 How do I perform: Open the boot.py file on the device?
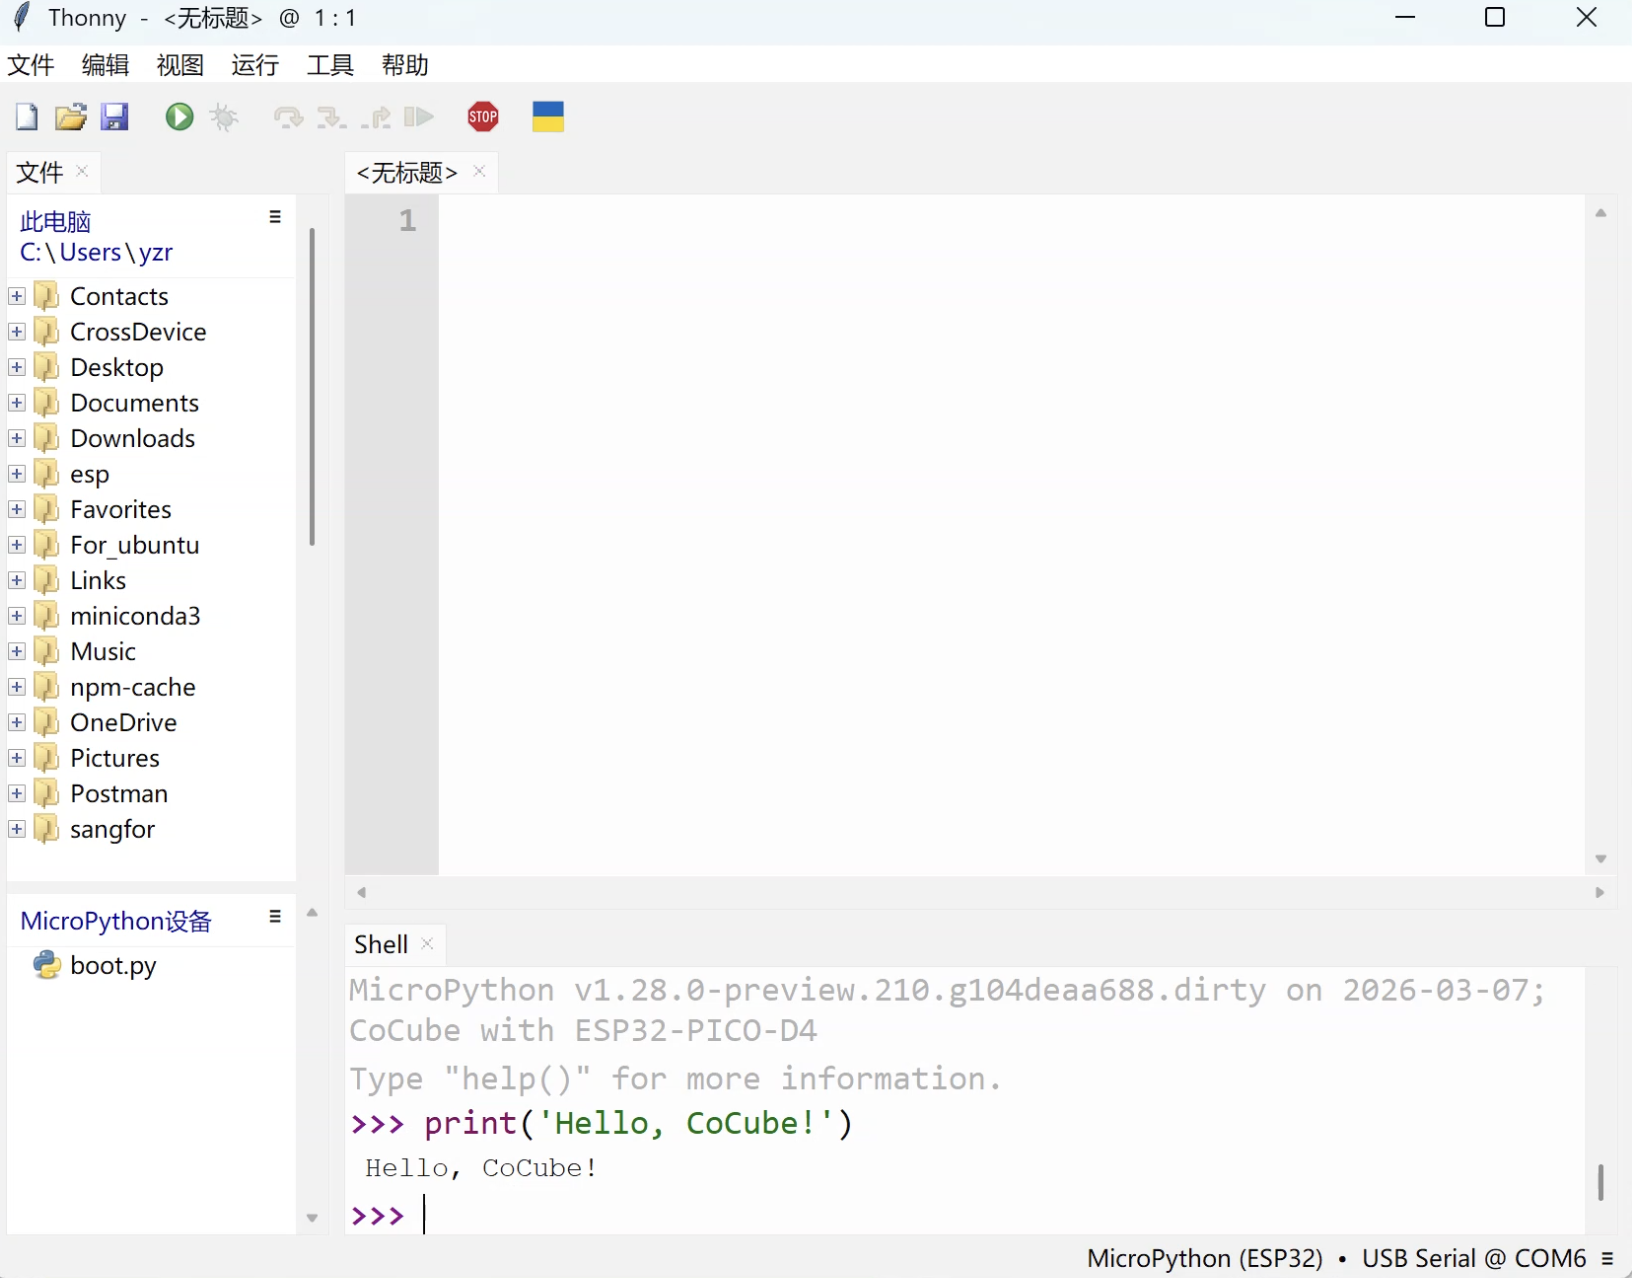click(x=112, y=965)
